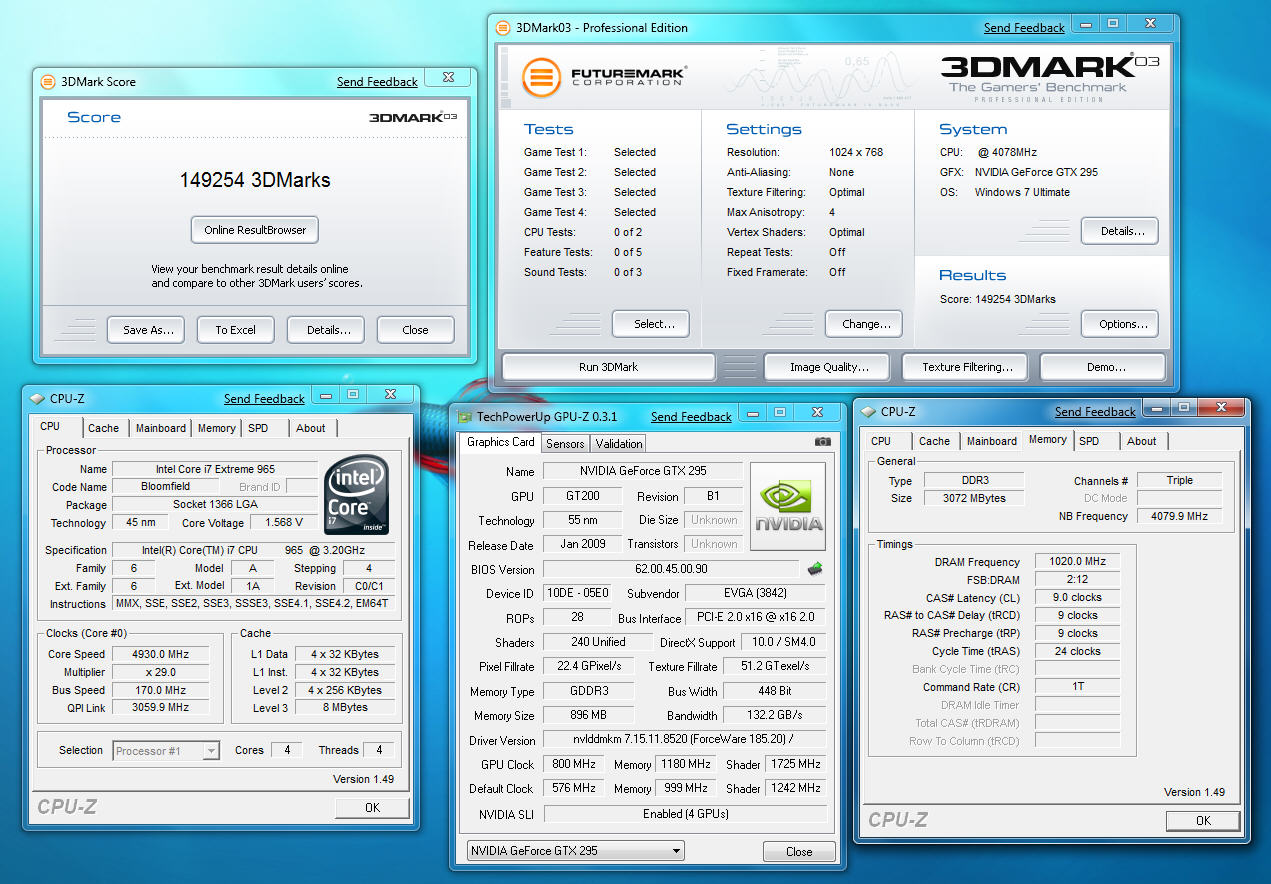Image resolution: width=1271 pixels, height=884 pixels.
Task: Click Send Feedback link in GPU-Z title bar
Action: point(691,417)
